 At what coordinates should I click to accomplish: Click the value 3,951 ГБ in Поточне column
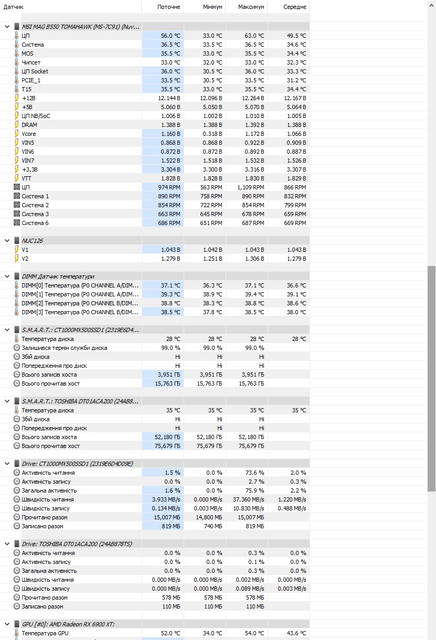coord(169,375)
